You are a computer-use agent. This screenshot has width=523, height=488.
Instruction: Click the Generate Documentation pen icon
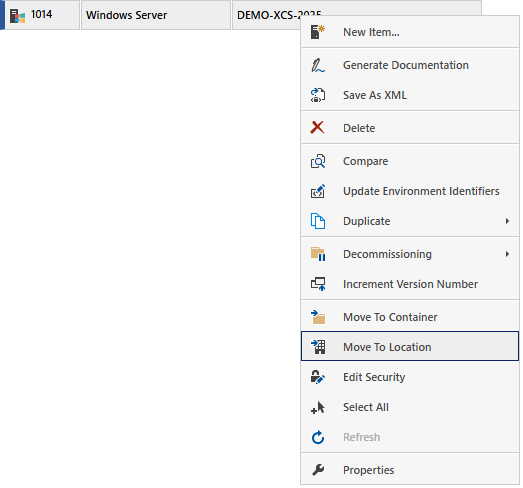(318, 65)
